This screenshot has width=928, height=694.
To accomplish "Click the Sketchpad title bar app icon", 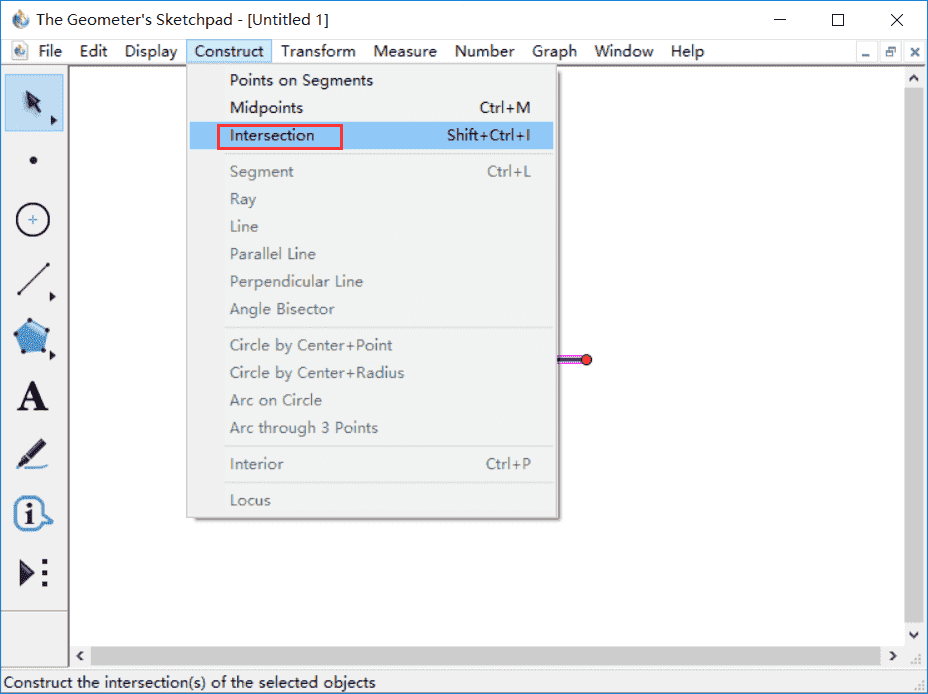I will pos(21,20).
